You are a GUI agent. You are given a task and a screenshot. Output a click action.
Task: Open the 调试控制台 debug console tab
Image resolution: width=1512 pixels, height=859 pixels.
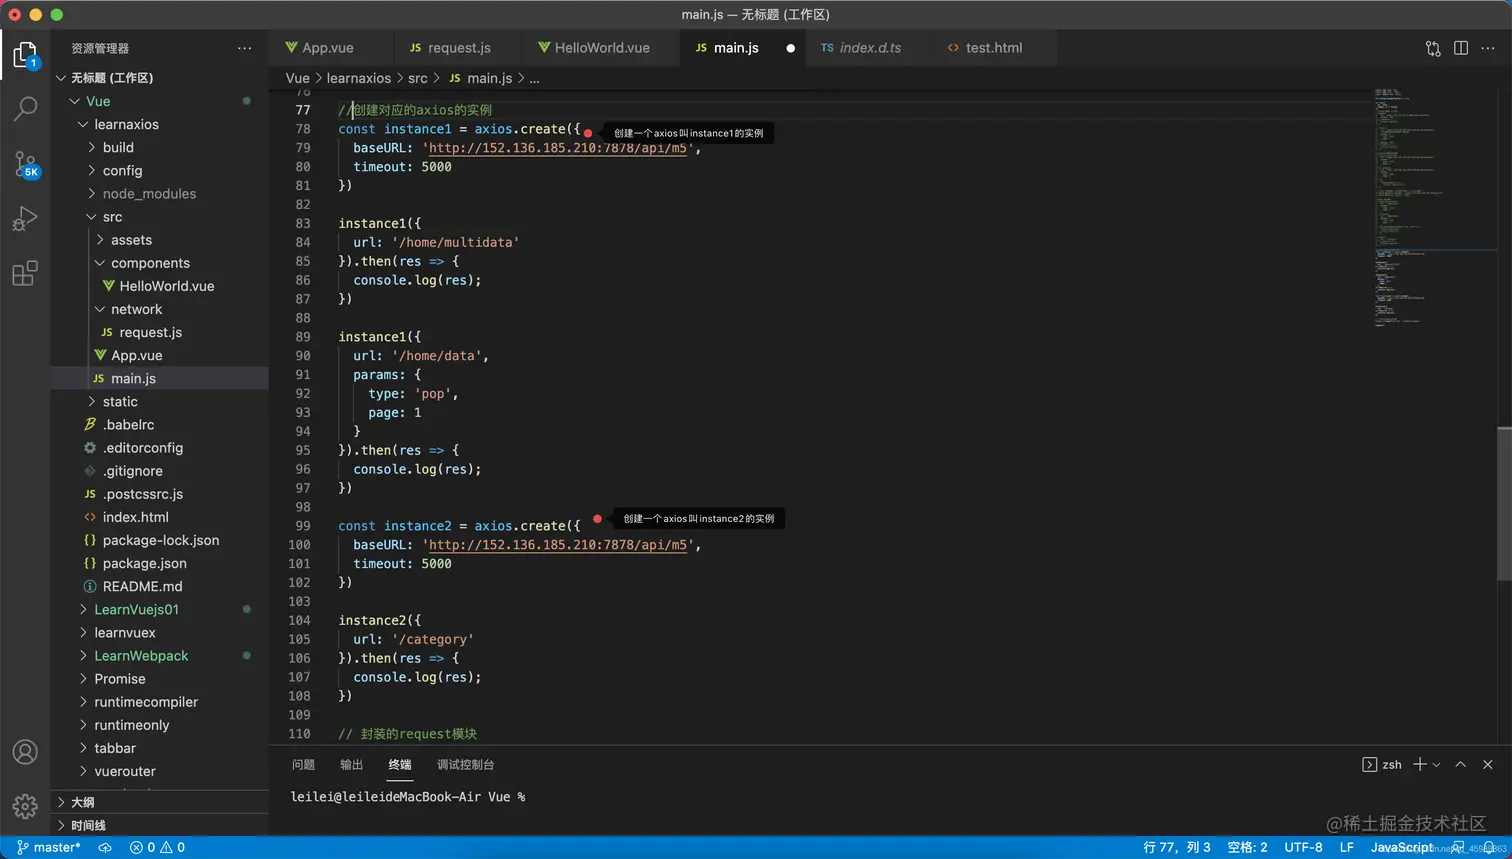465,764
